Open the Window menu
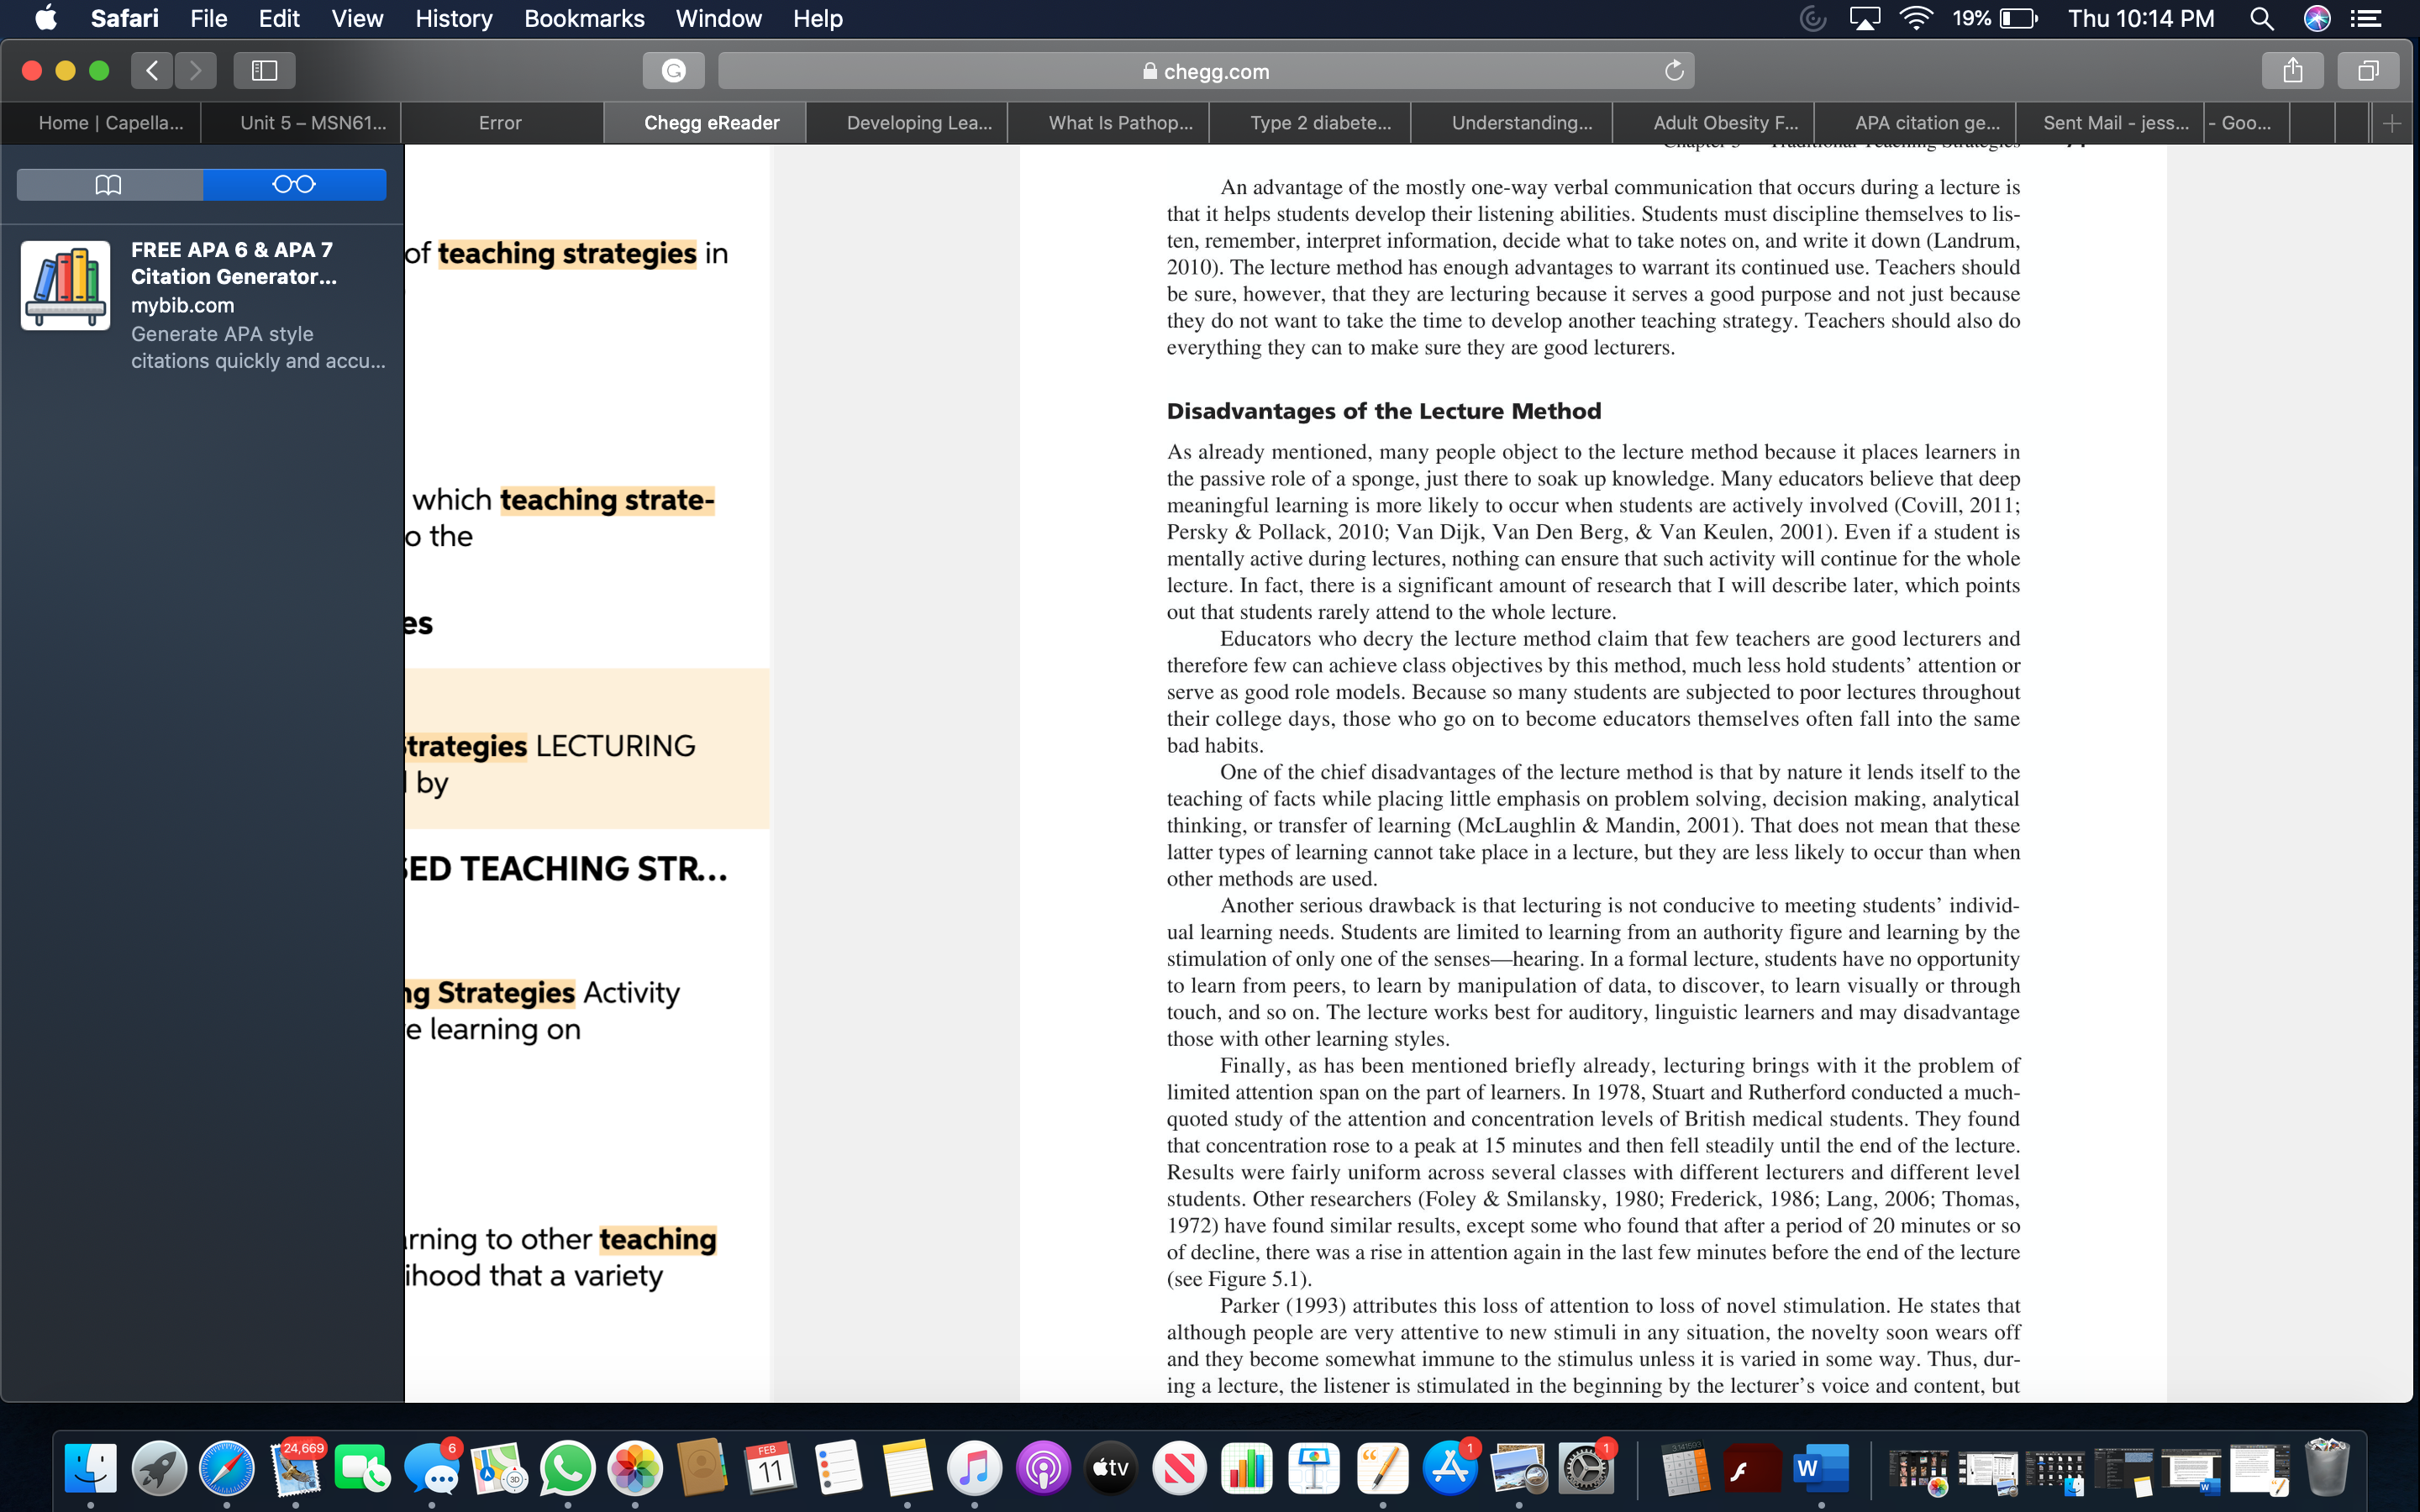 click(x=719, y=18)
